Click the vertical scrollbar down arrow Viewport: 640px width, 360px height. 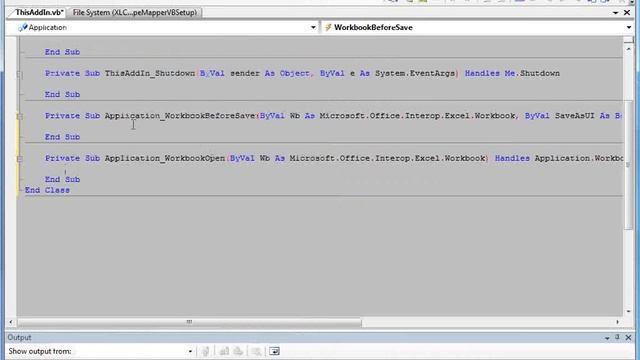click(629, 312)
